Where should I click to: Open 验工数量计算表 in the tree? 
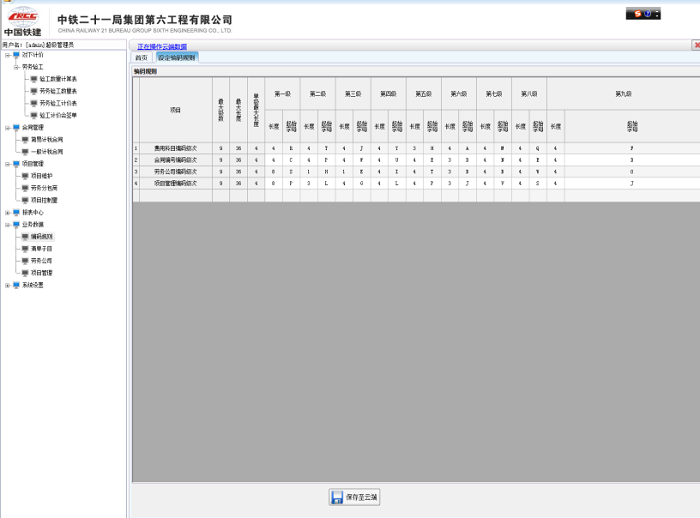click(58, 79)
